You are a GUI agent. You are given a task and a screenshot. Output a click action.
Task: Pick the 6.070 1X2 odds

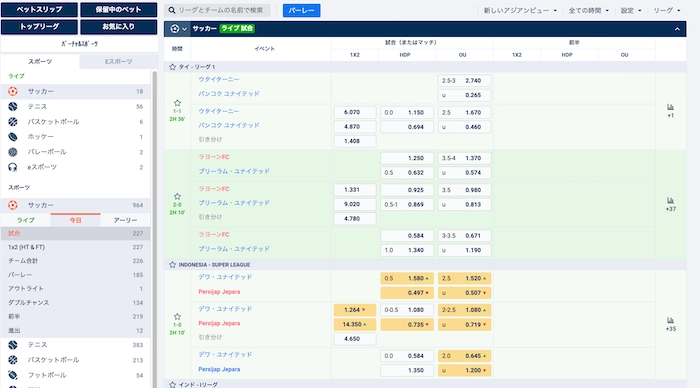[355, 113]
